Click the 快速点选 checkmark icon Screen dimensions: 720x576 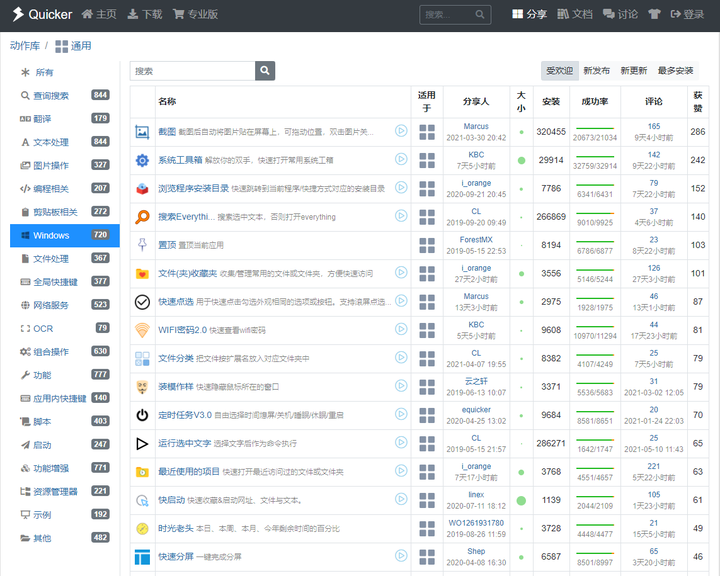142,302
